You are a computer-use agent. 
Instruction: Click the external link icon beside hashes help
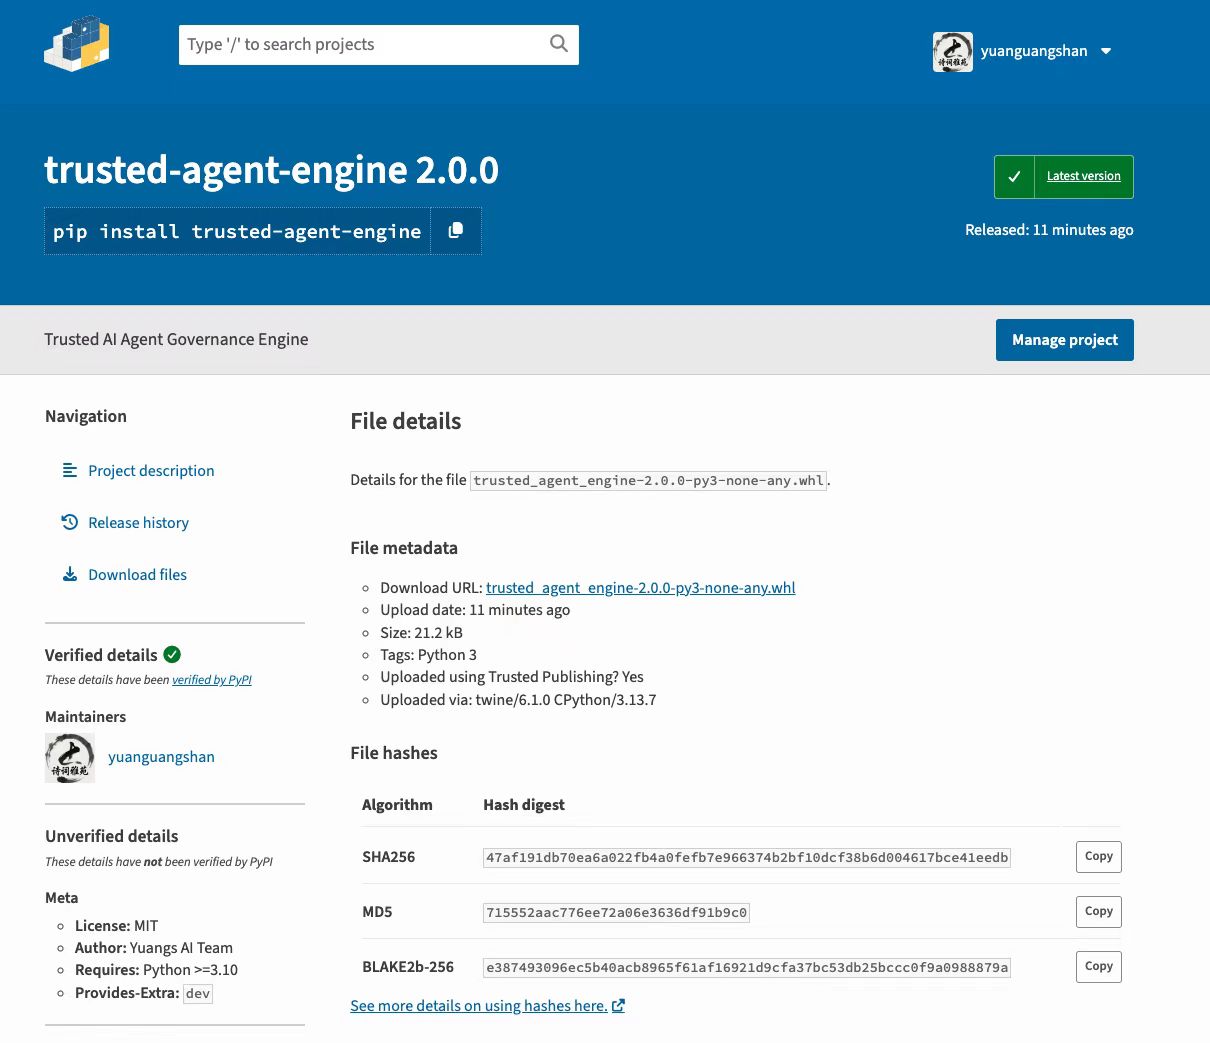tap(618, 1006)
